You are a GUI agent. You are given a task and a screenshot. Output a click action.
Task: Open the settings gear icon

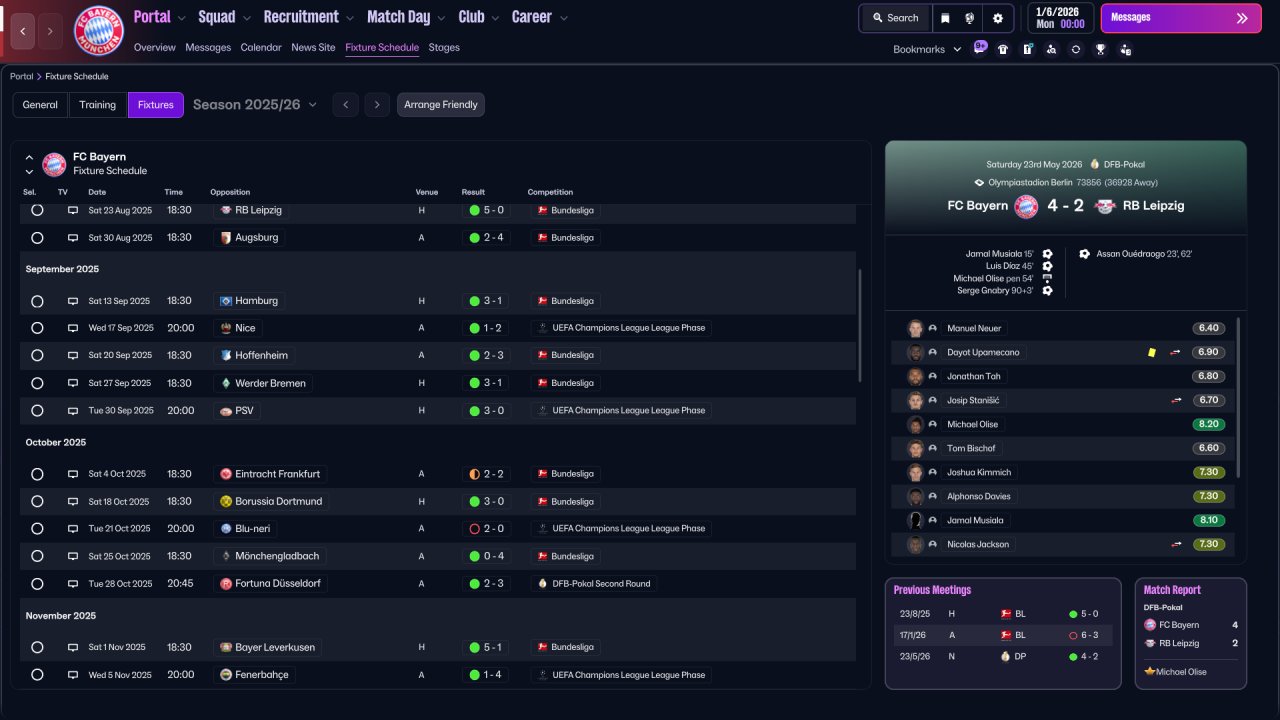click(x=998, y=18)
